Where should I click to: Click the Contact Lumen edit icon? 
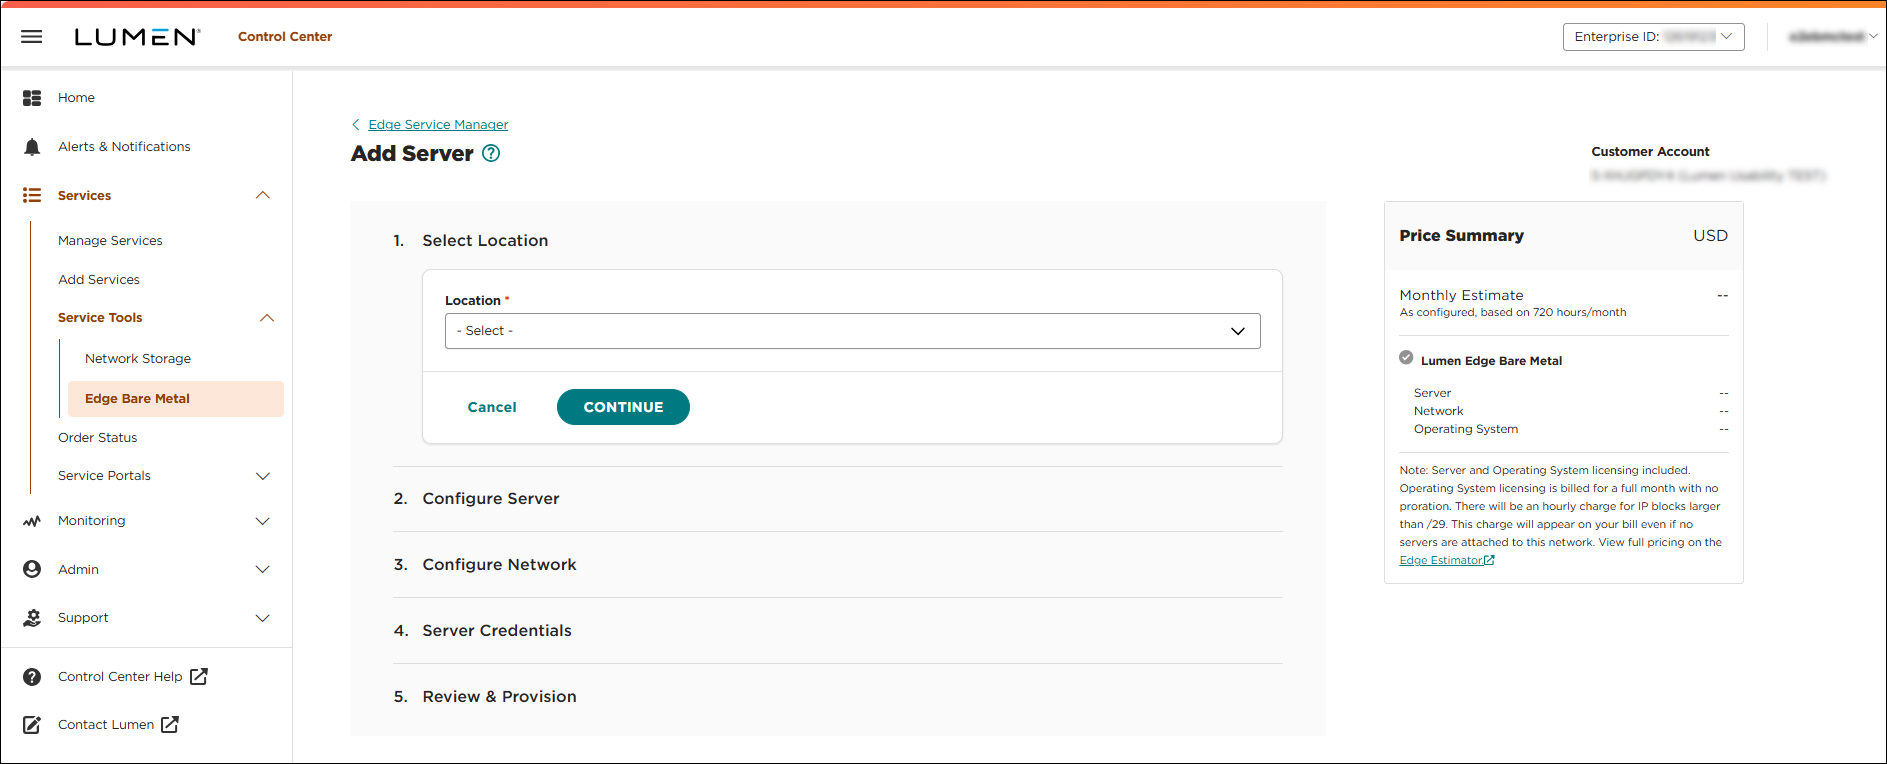coord(32,725)
